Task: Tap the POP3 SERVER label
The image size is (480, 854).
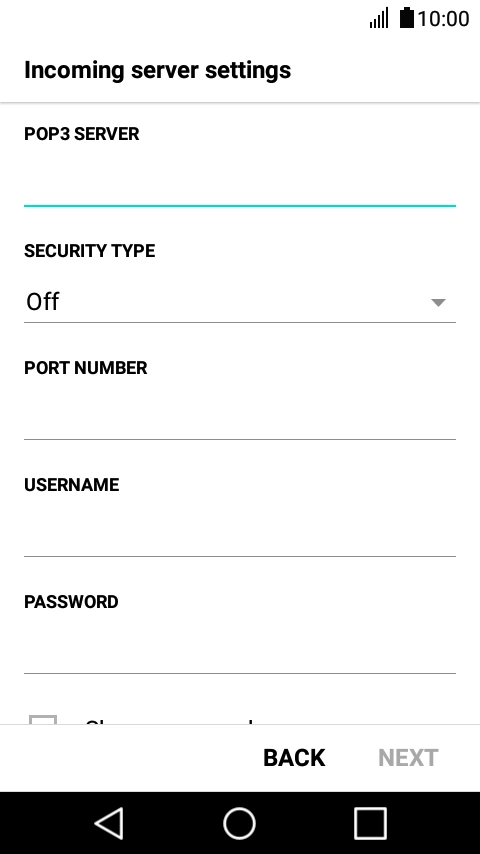Action: [x=82, y=134]
